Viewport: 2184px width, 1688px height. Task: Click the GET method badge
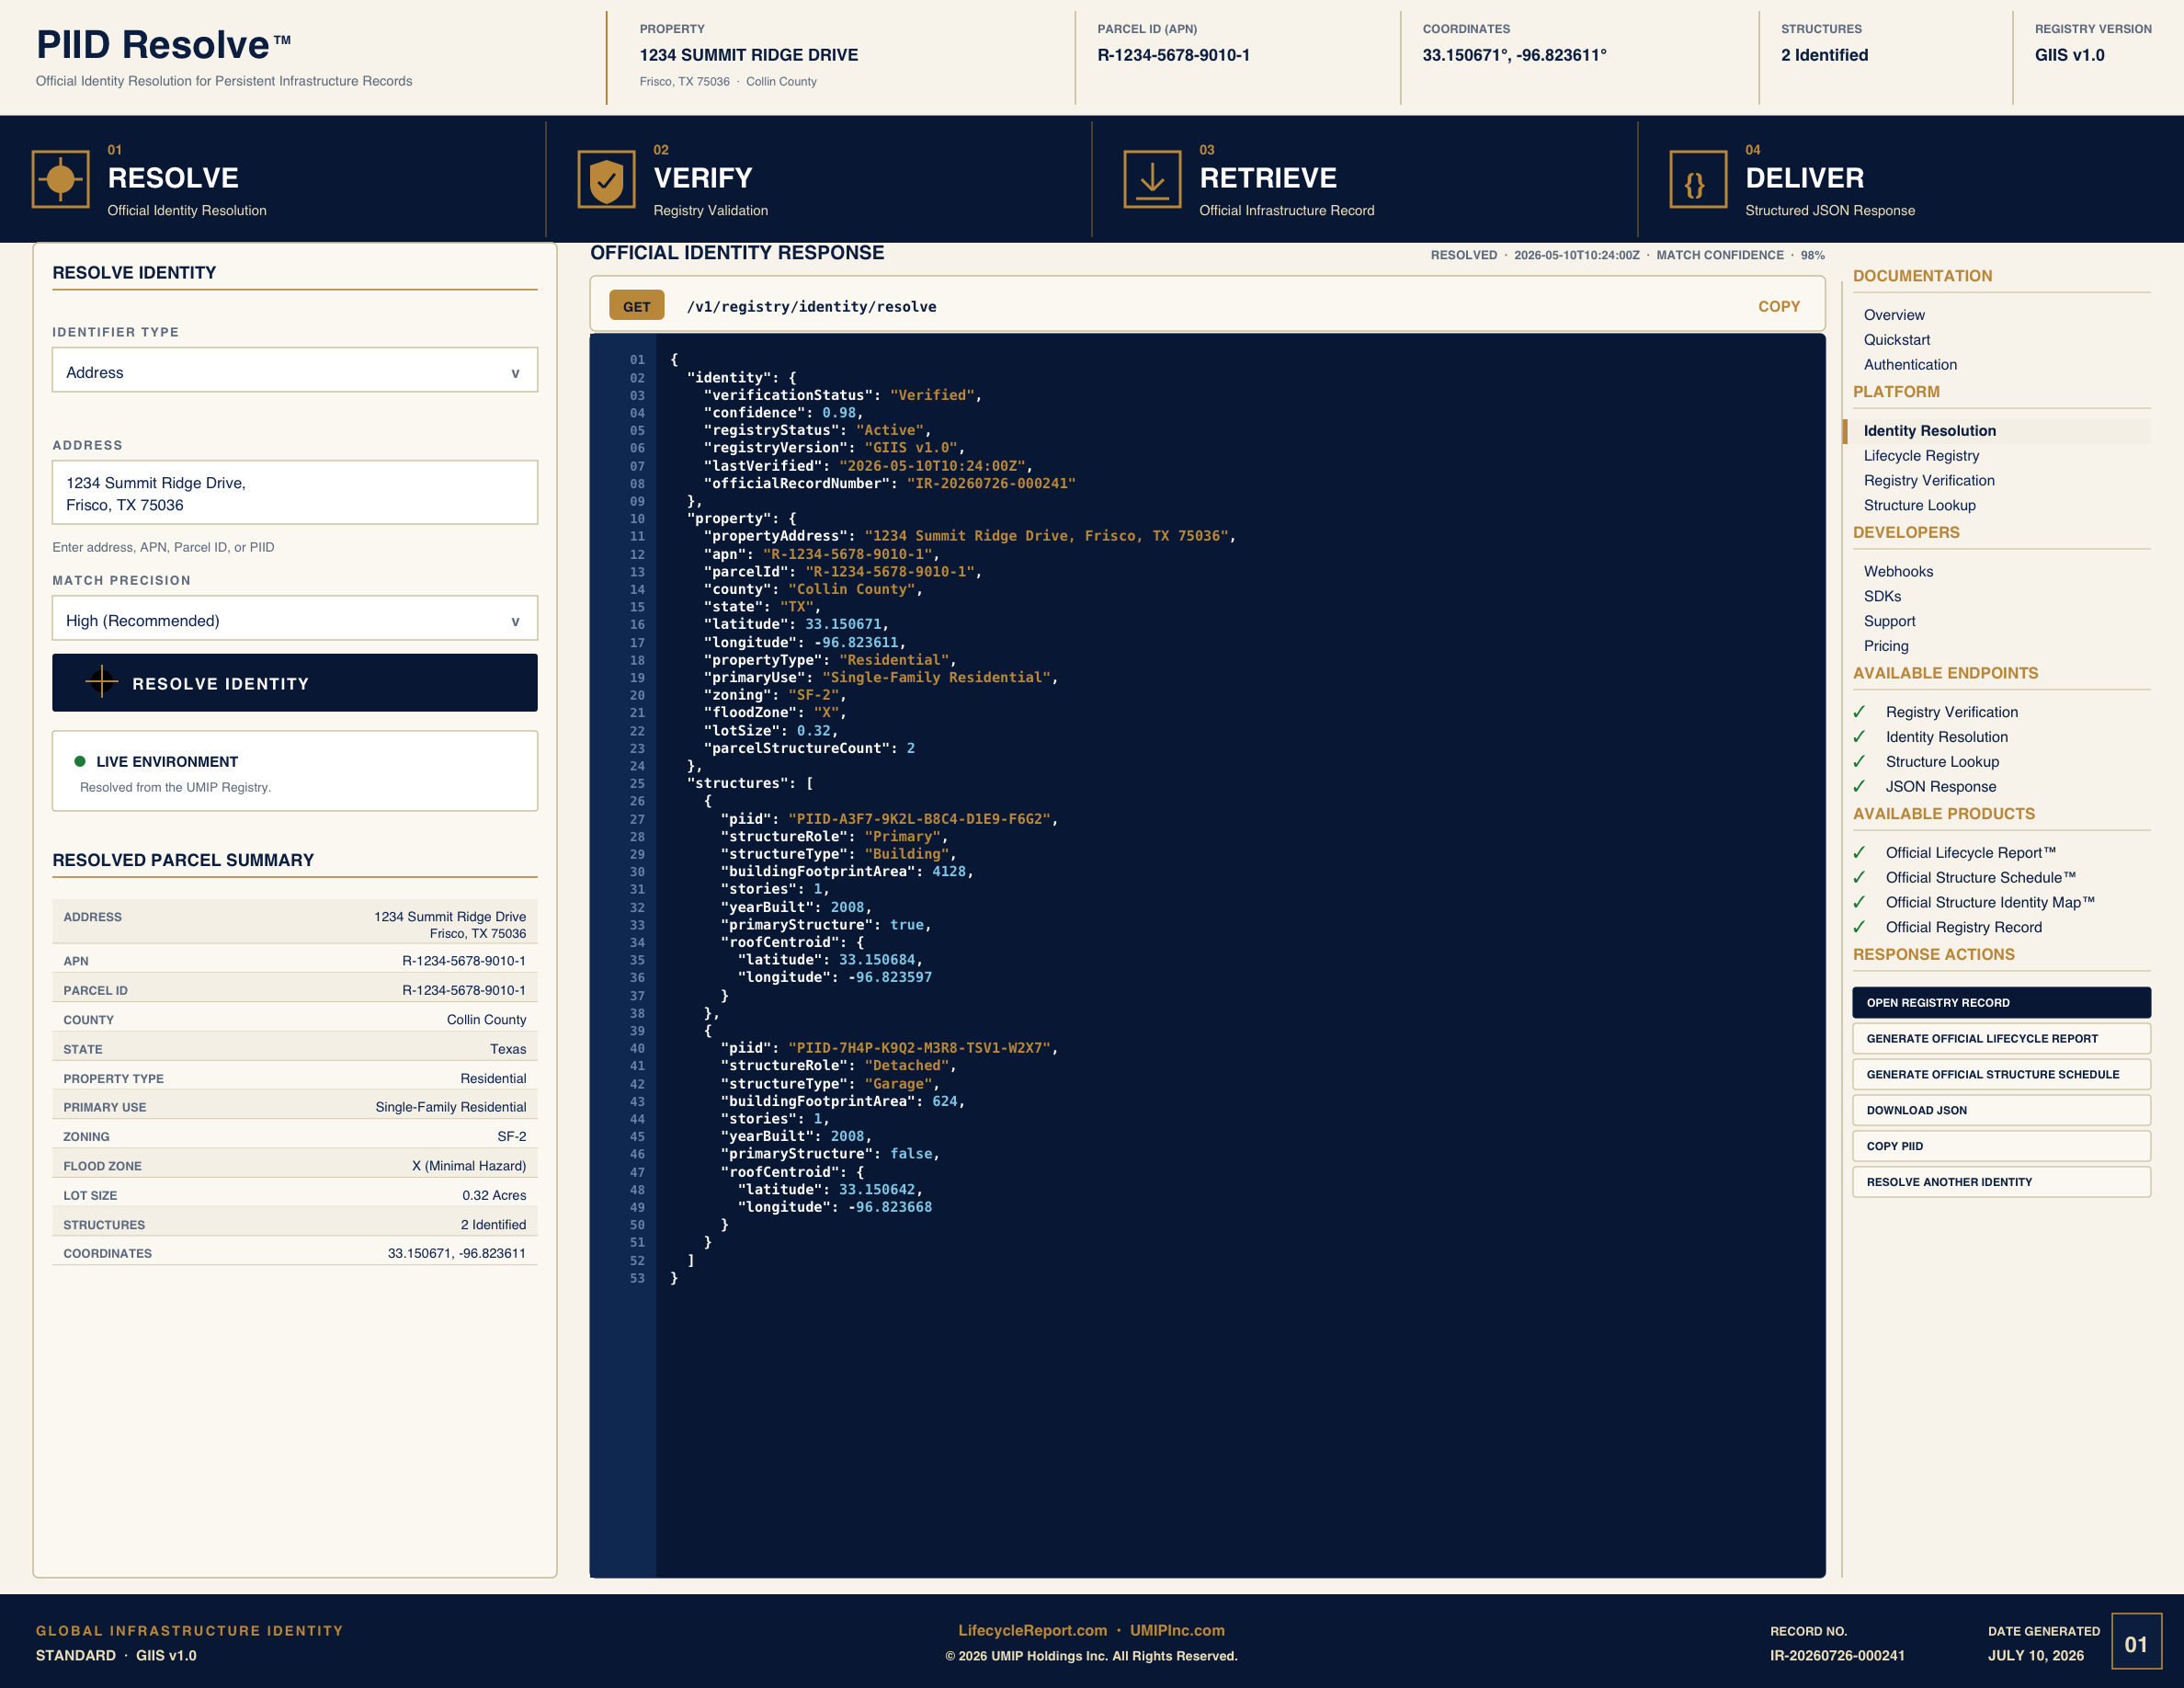636,306
